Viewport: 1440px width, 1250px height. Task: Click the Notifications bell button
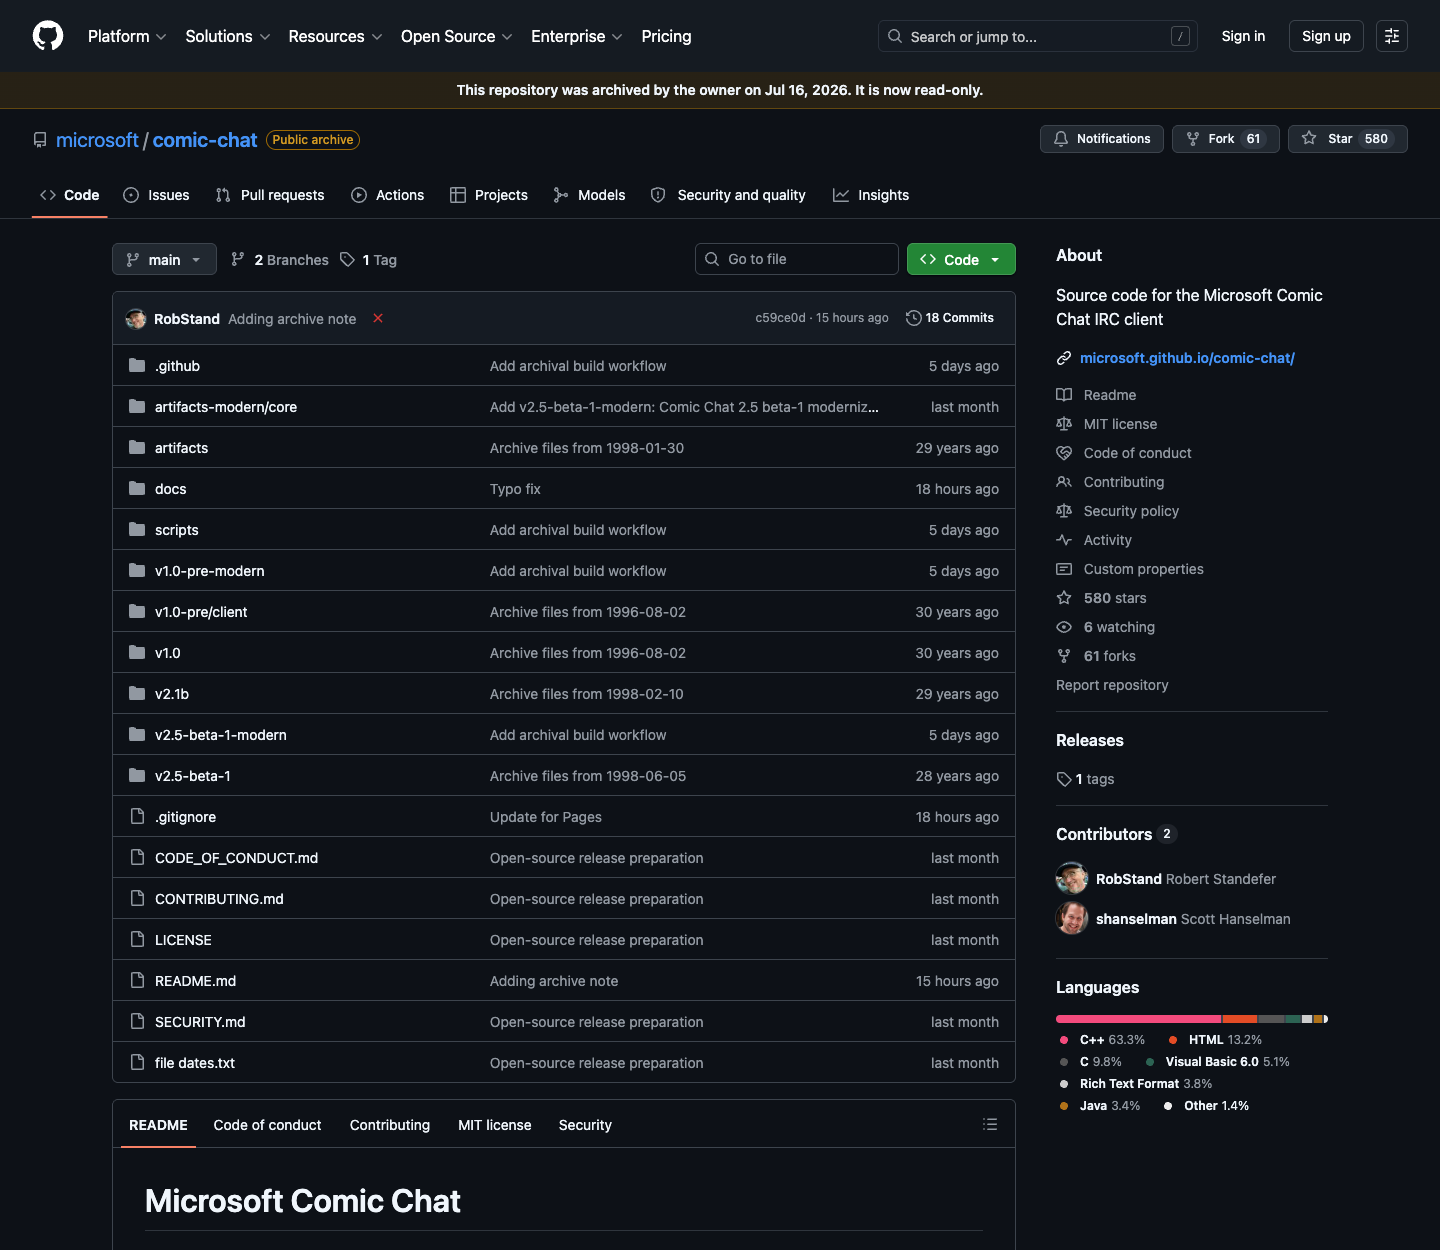tap(1102, 139)
